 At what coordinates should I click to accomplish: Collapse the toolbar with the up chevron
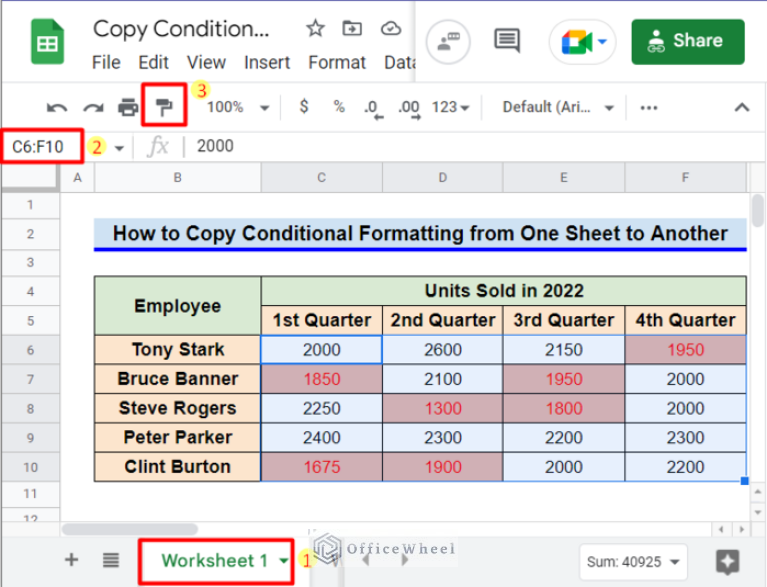click(x=742, y=107)
